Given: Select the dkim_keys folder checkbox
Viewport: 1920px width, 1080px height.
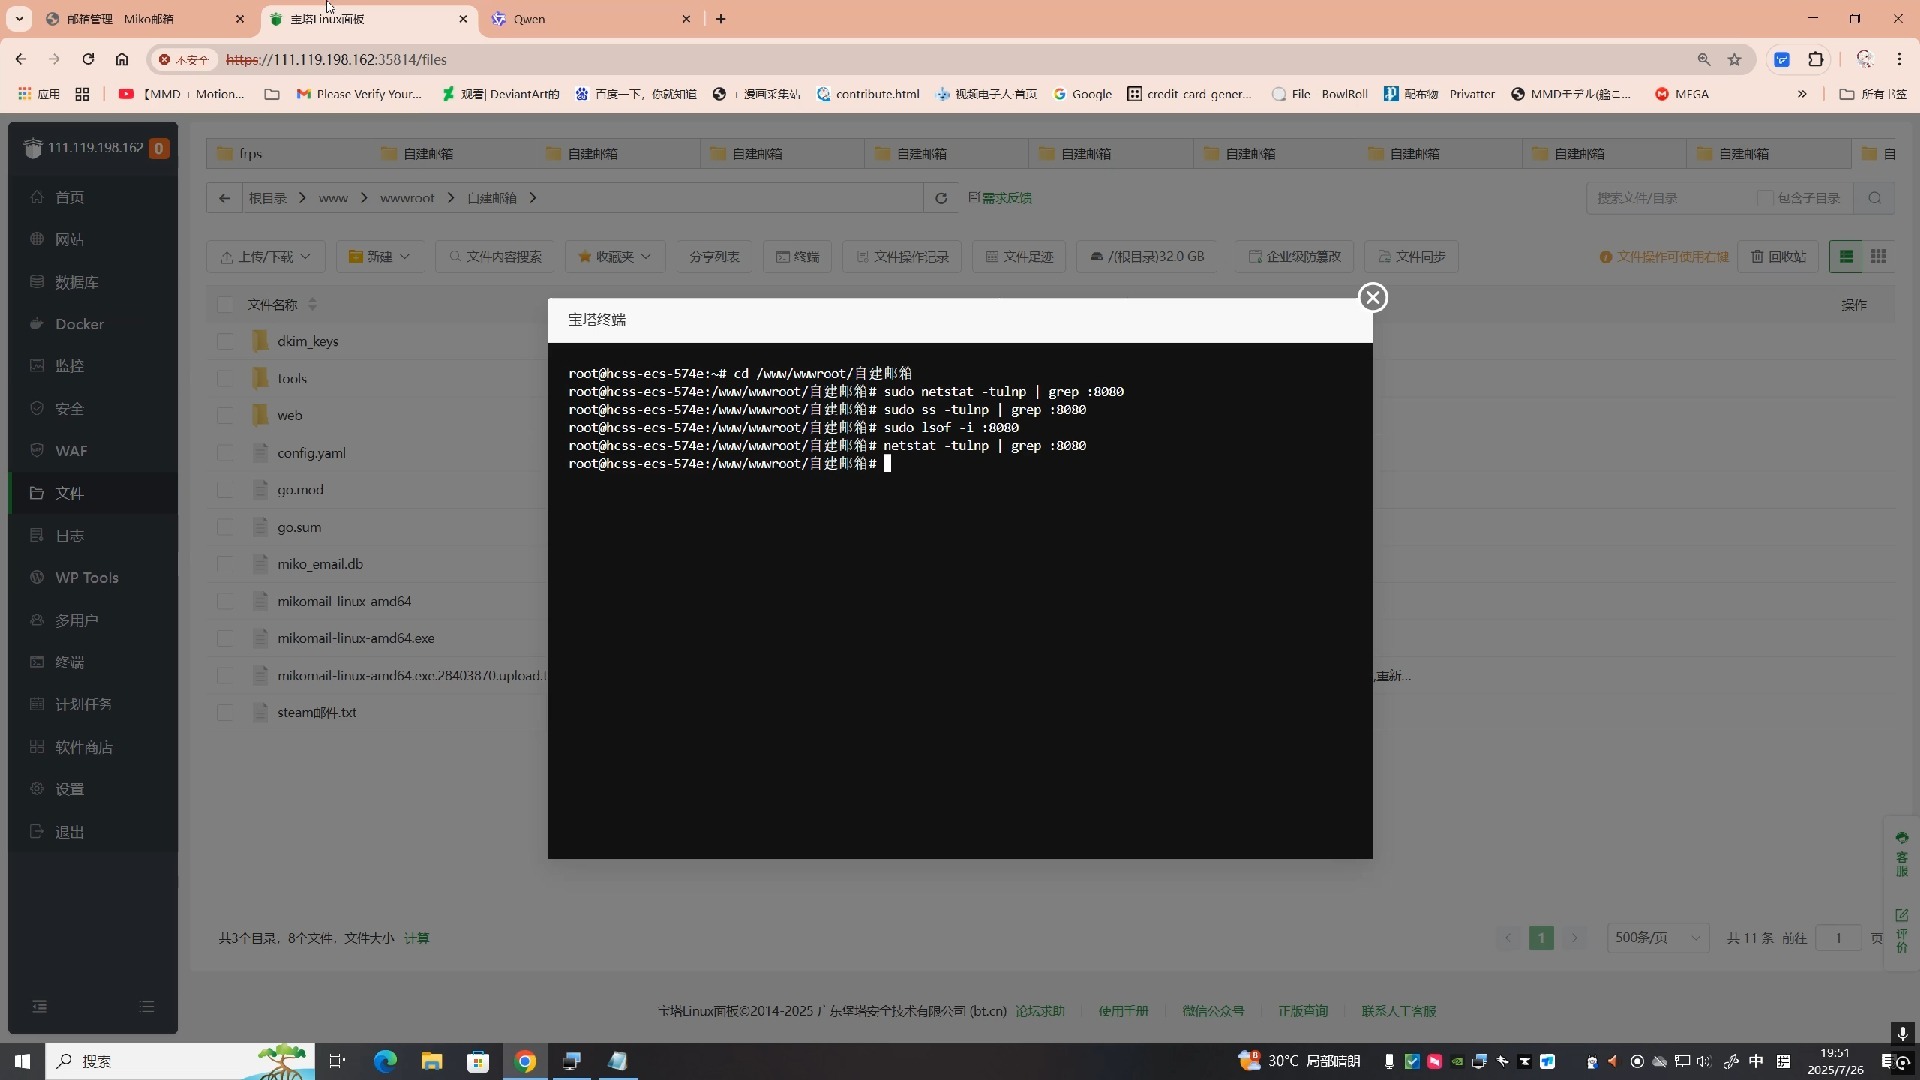Looking at the screenshot, I should (x=225, y=341).
